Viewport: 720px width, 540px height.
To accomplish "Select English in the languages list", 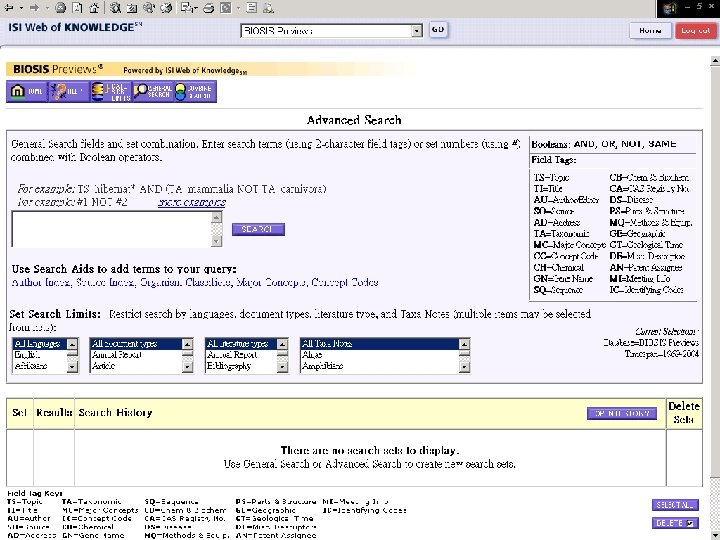I will coord(39,355).
